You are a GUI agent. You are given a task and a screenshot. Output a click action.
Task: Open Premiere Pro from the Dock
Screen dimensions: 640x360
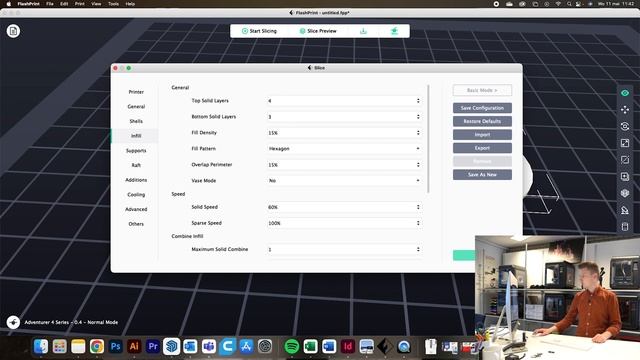point(153,347)
